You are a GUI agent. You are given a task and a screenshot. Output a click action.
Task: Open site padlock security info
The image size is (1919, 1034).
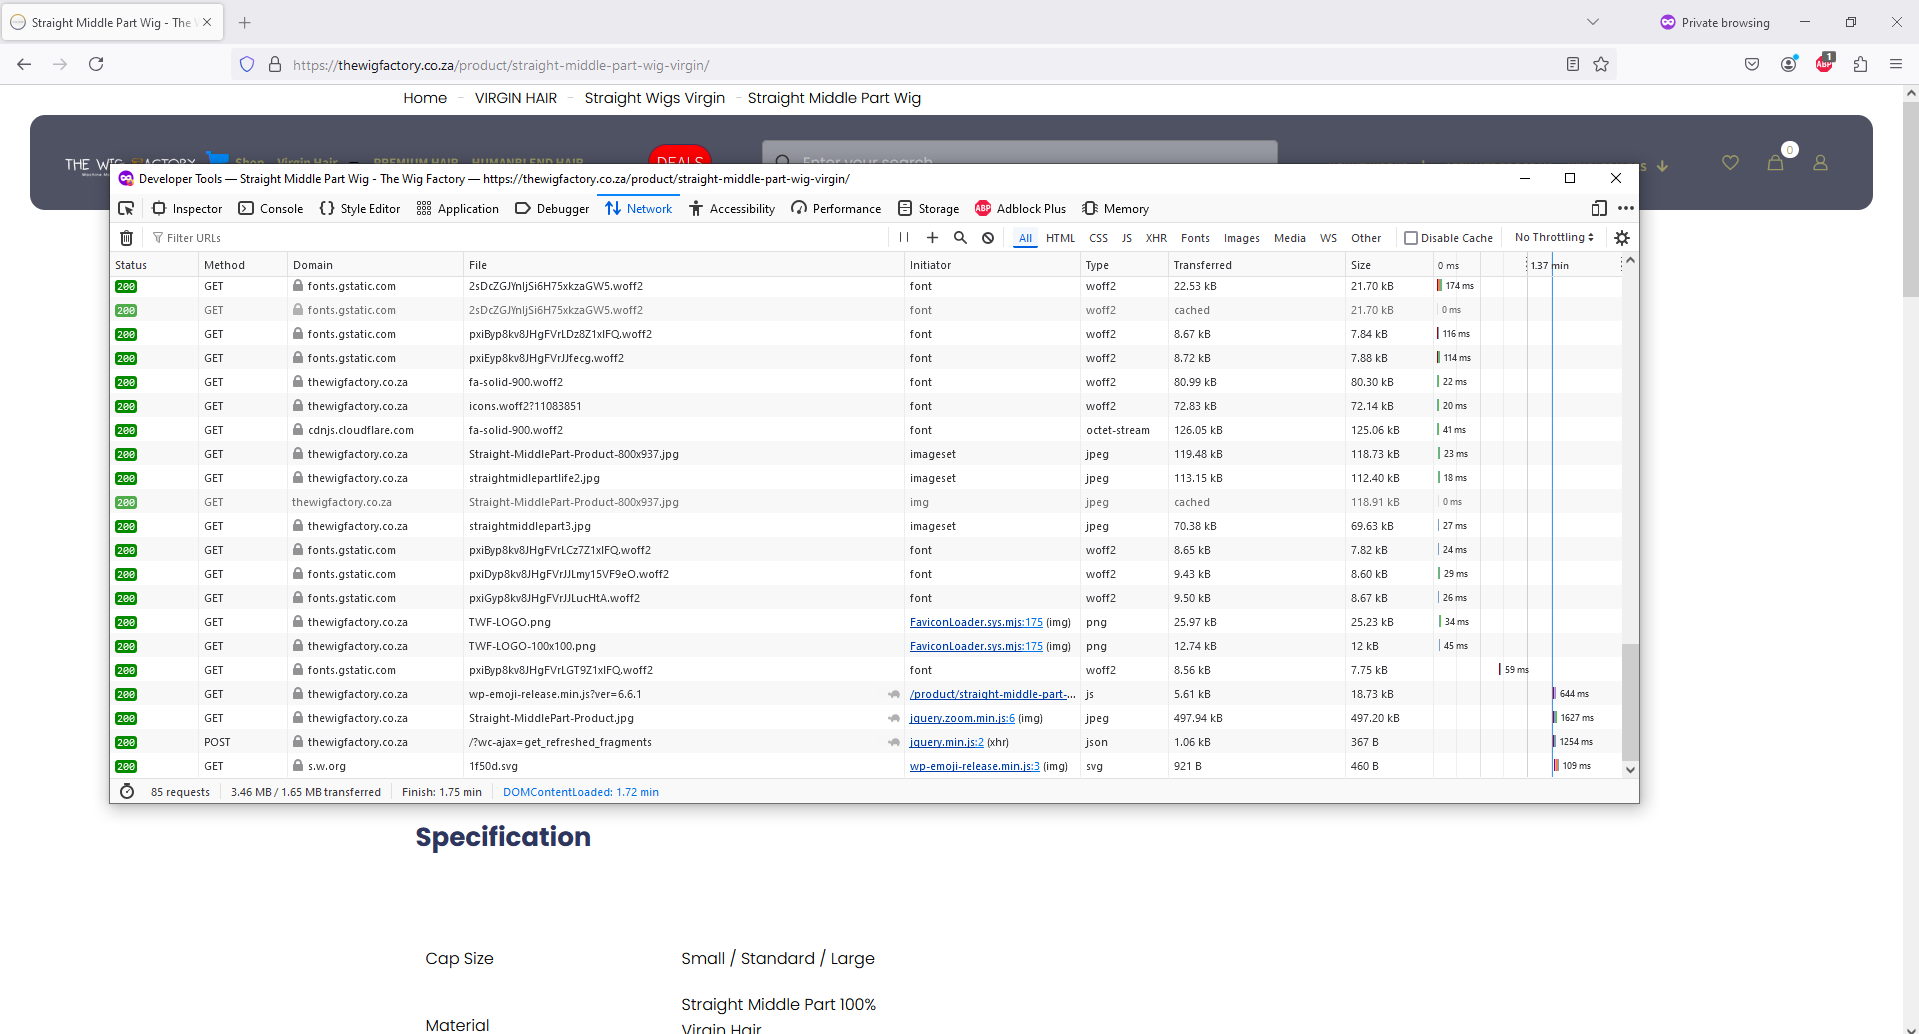point(275,65)
